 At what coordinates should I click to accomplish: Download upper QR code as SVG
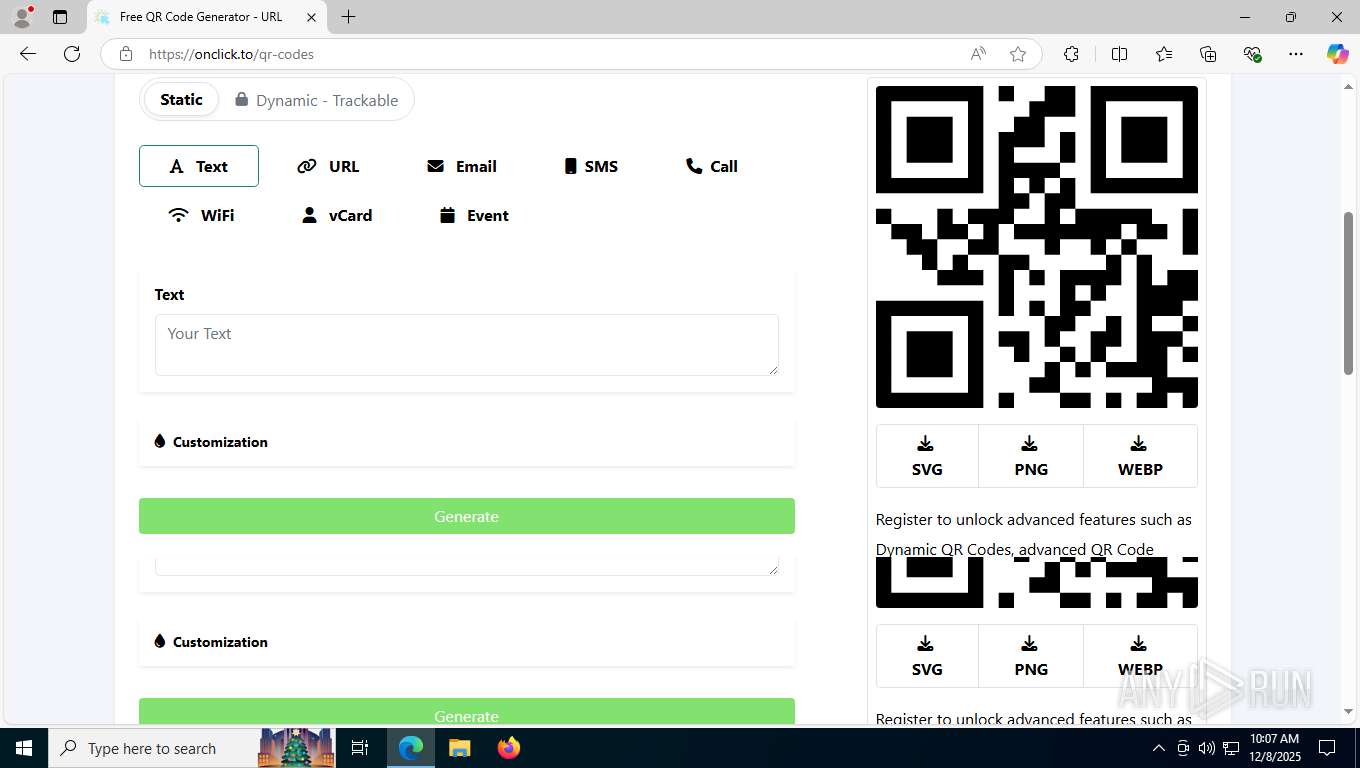click(927, 456)
